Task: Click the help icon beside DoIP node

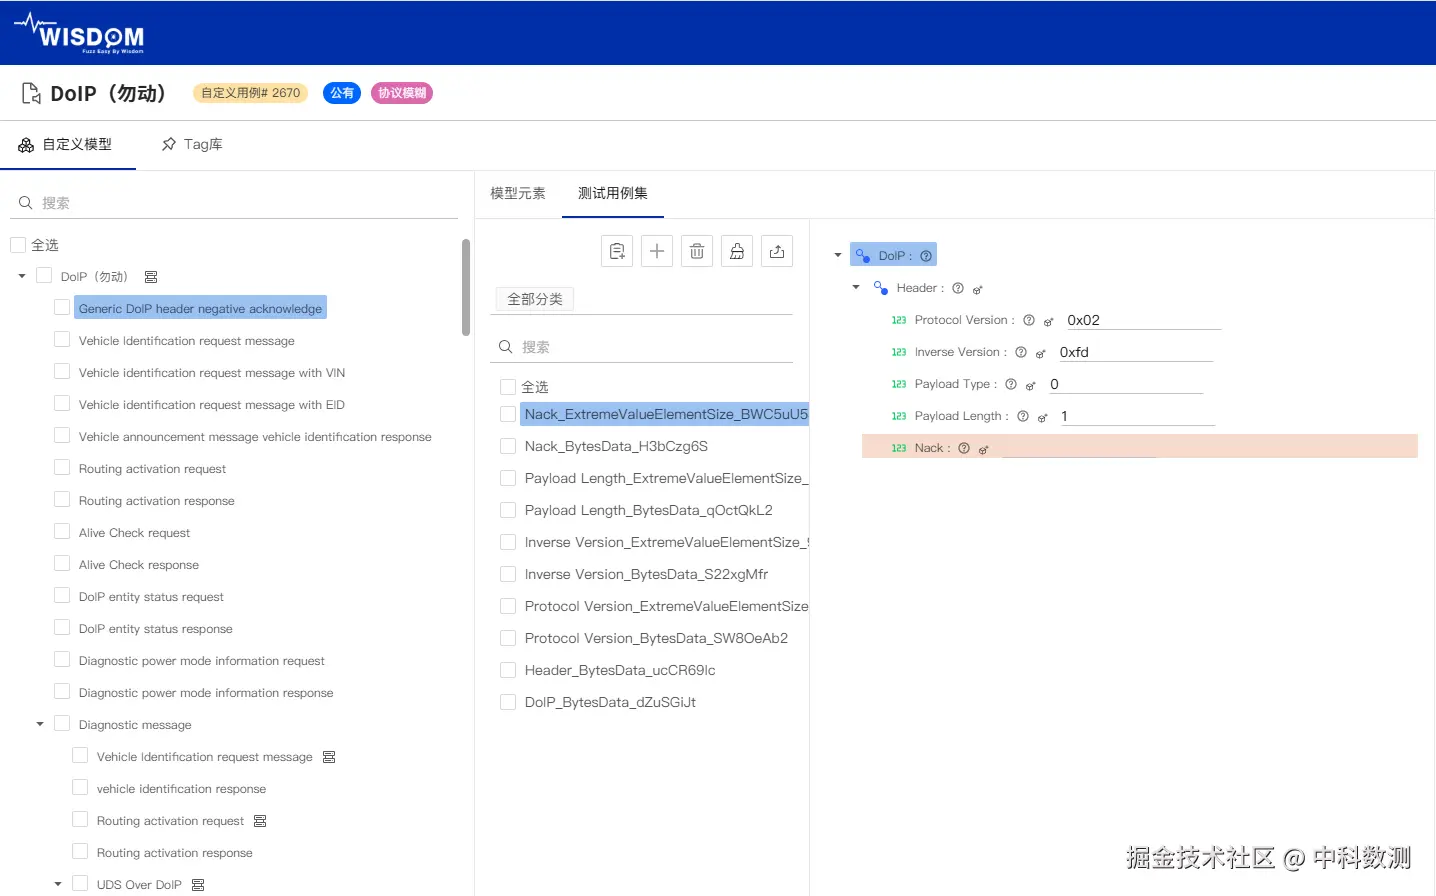Action: tap(926, 256)
